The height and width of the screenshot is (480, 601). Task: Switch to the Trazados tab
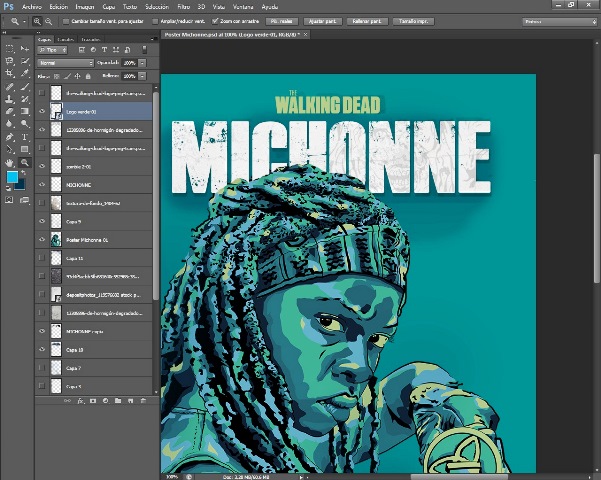[91, 39]
